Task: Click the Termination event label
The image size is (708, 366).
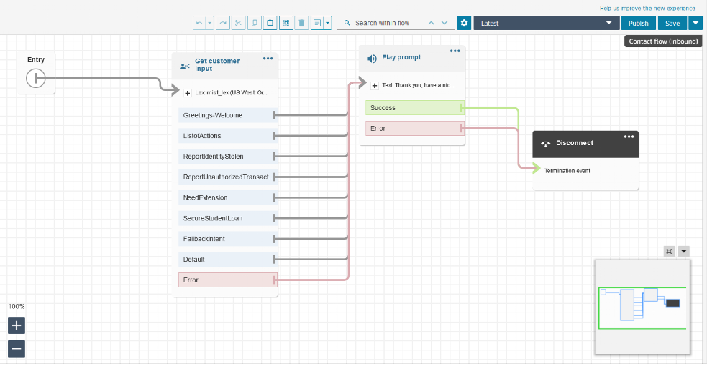Action: [568, 171]
